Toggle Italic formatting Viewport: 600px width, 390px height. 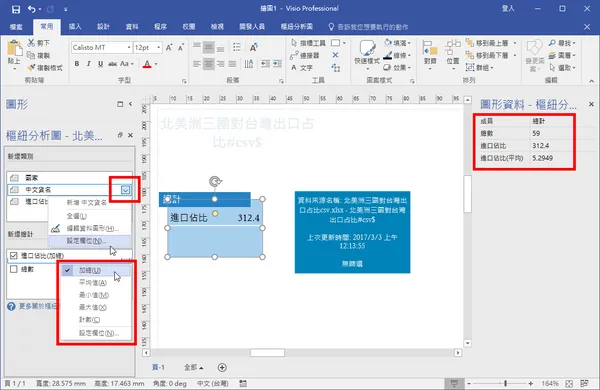[x=88, y=64]
